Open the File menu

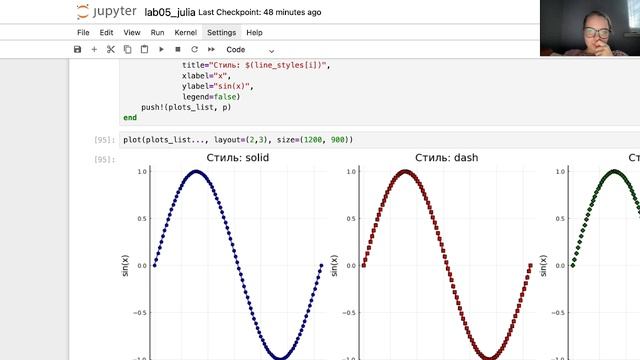pyautogui.click(x=83, y=33)
